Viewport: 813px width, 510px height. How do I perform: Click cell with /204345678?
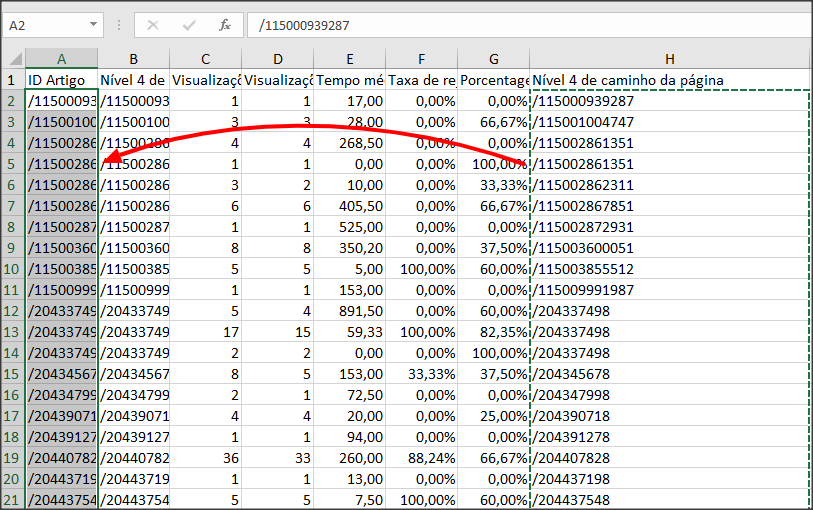click(x=670, y=374)
